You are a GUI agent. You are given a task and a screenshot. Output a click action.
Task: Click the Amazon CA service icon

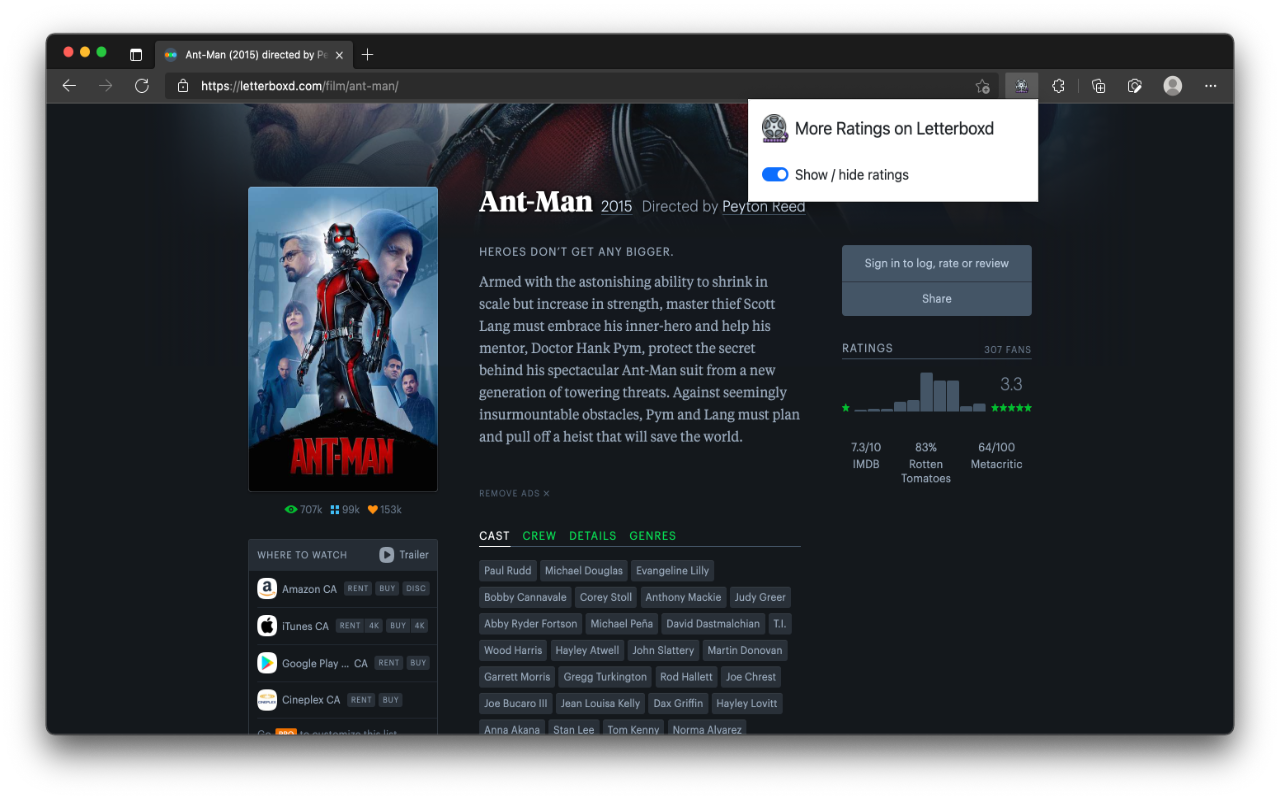267,589
